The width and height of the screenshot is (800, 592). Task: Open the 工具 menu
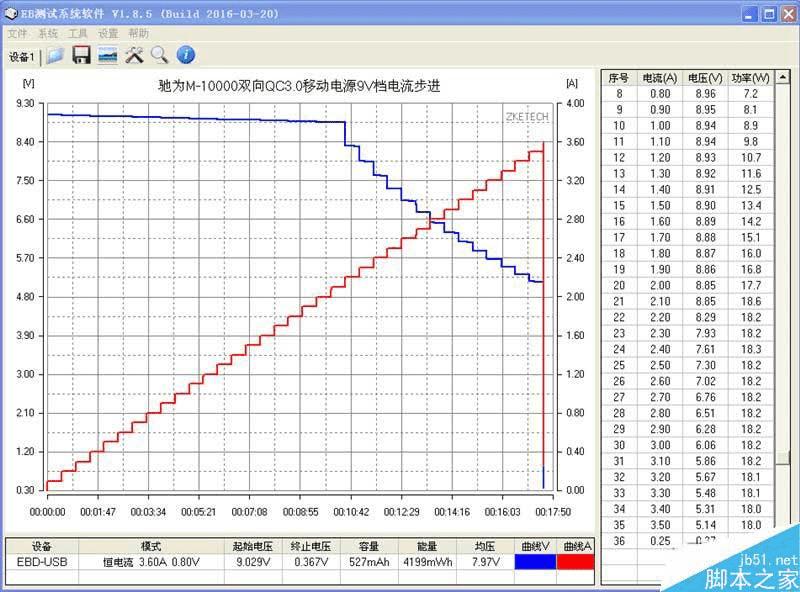click(78, 34)
